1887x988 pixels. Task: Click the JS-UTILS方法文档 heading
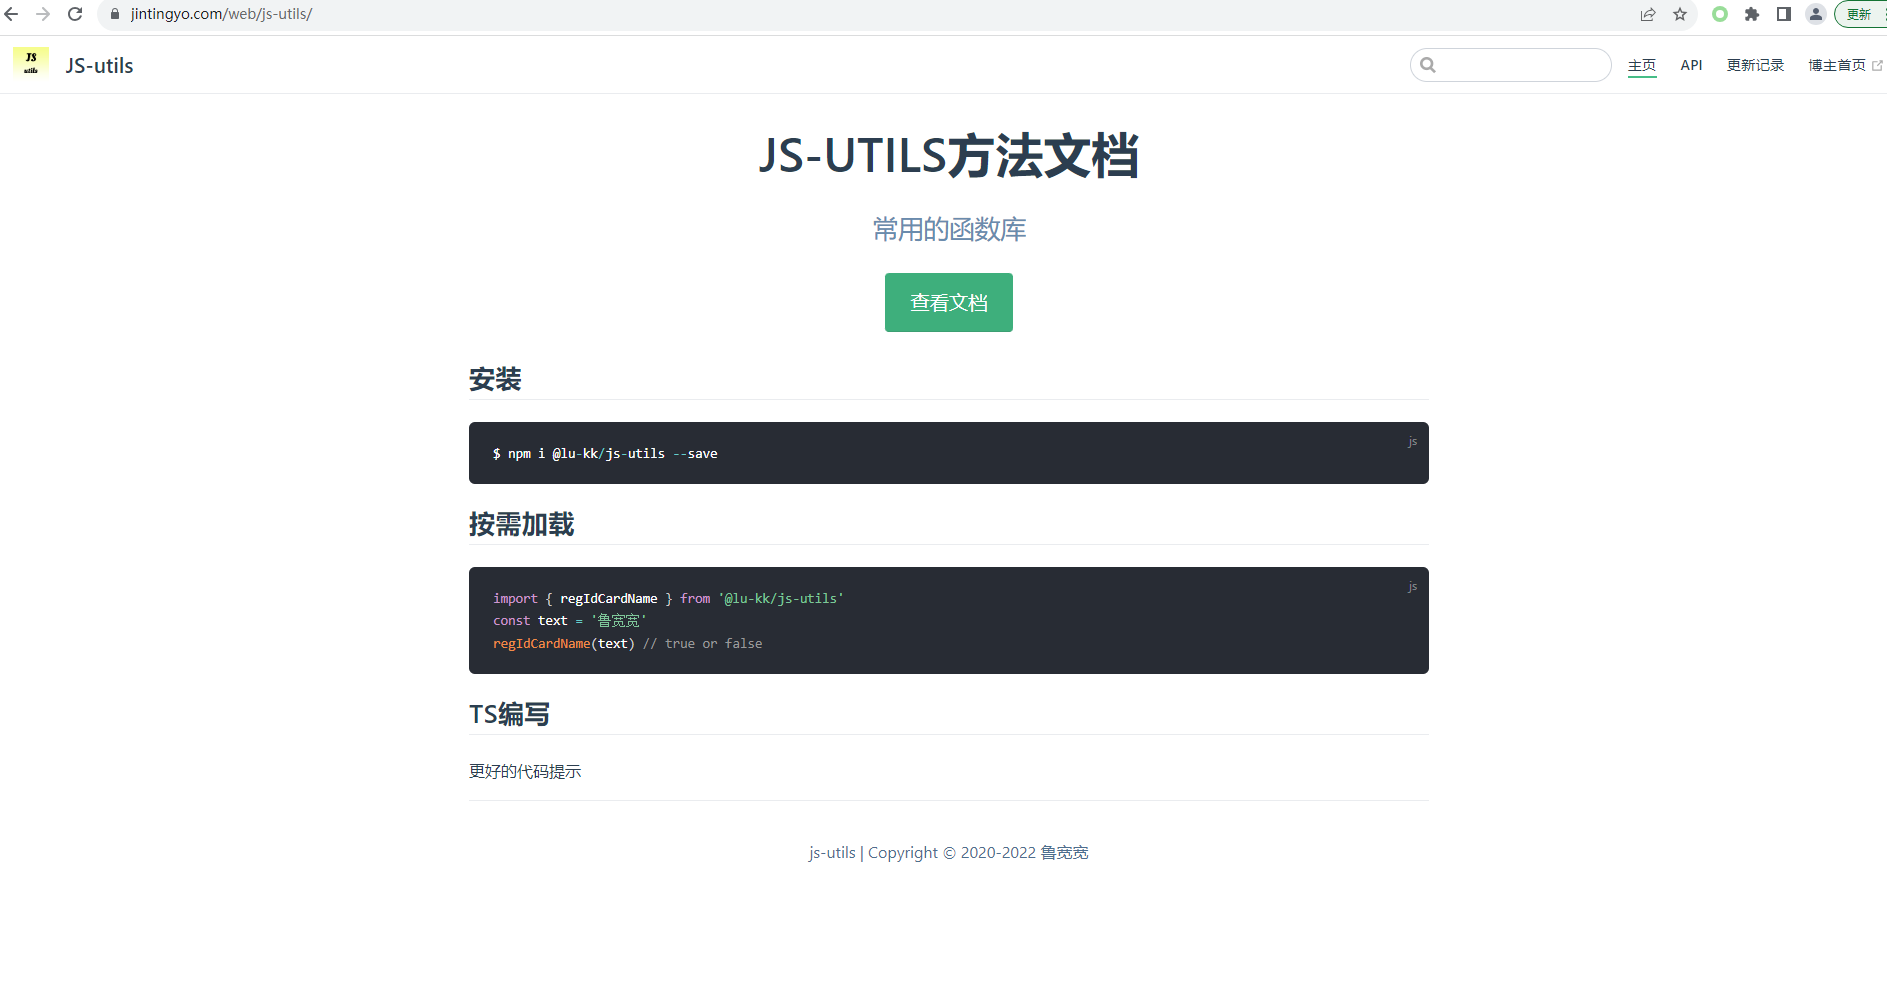click(x=949, y=156)
